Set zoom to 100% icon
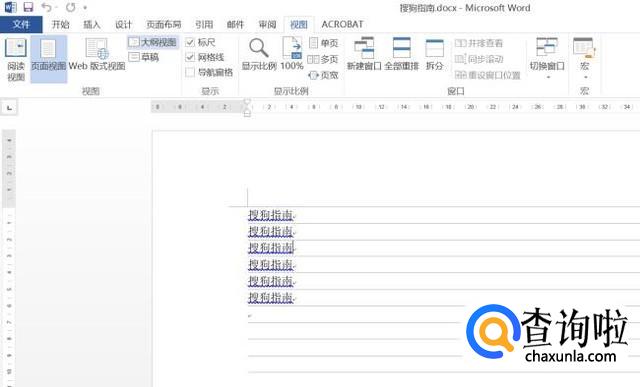 point(292,54)
